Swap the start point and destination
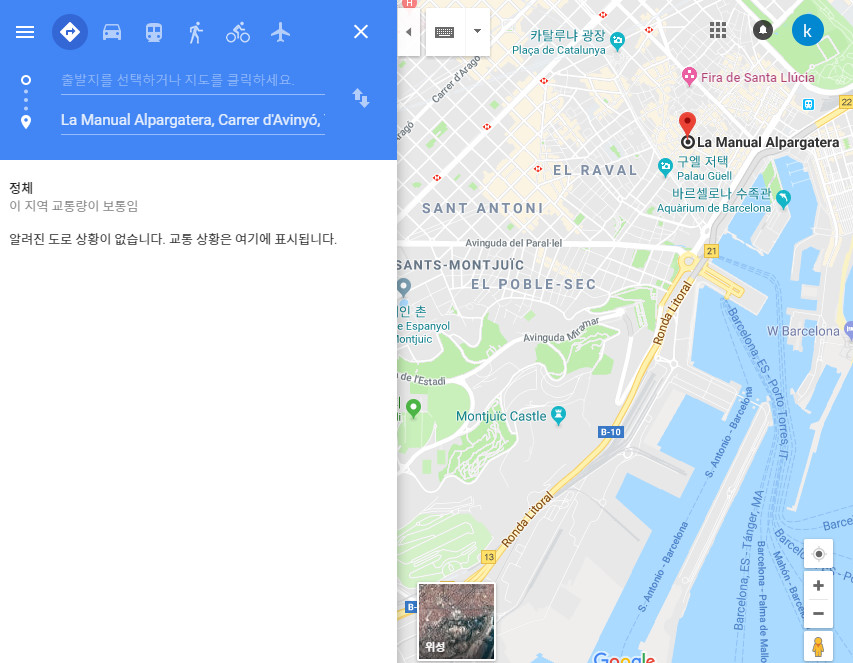This screenshot has width=853, height=663. (x=361, y=98)
